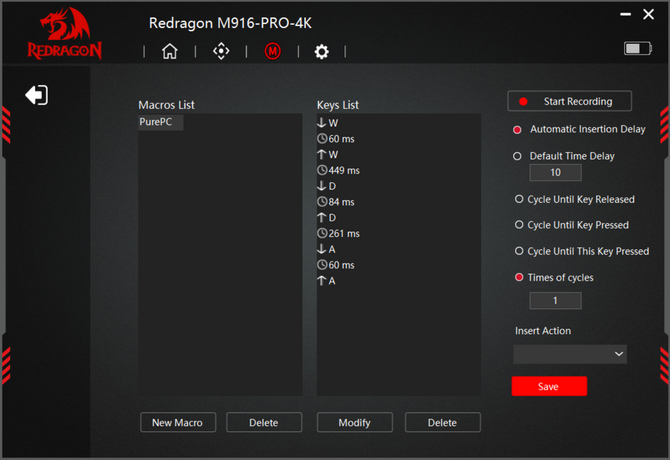670x460 pixels.
Task: Create a New Macro
Action: [178, 422]
